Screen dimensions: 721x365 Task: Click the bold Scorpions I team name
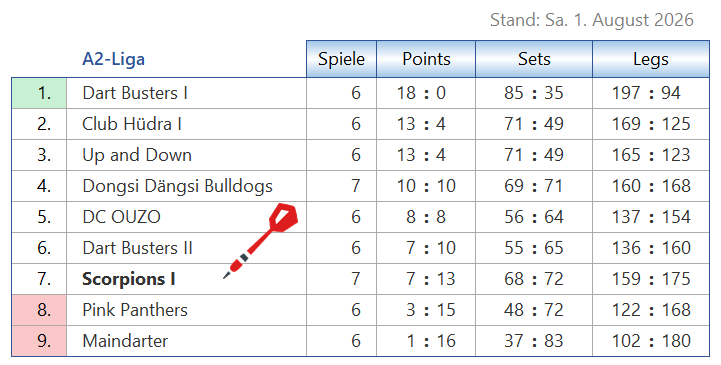129,279
